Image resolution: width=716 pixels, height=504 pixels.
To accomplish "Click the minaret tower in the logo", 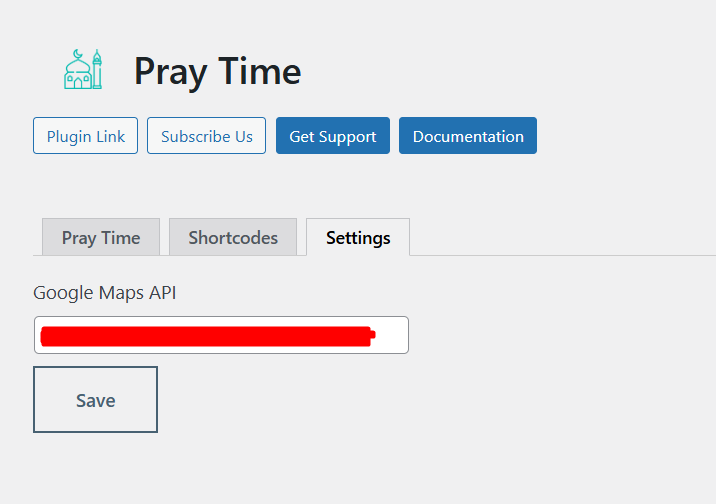I will [97, 69].
